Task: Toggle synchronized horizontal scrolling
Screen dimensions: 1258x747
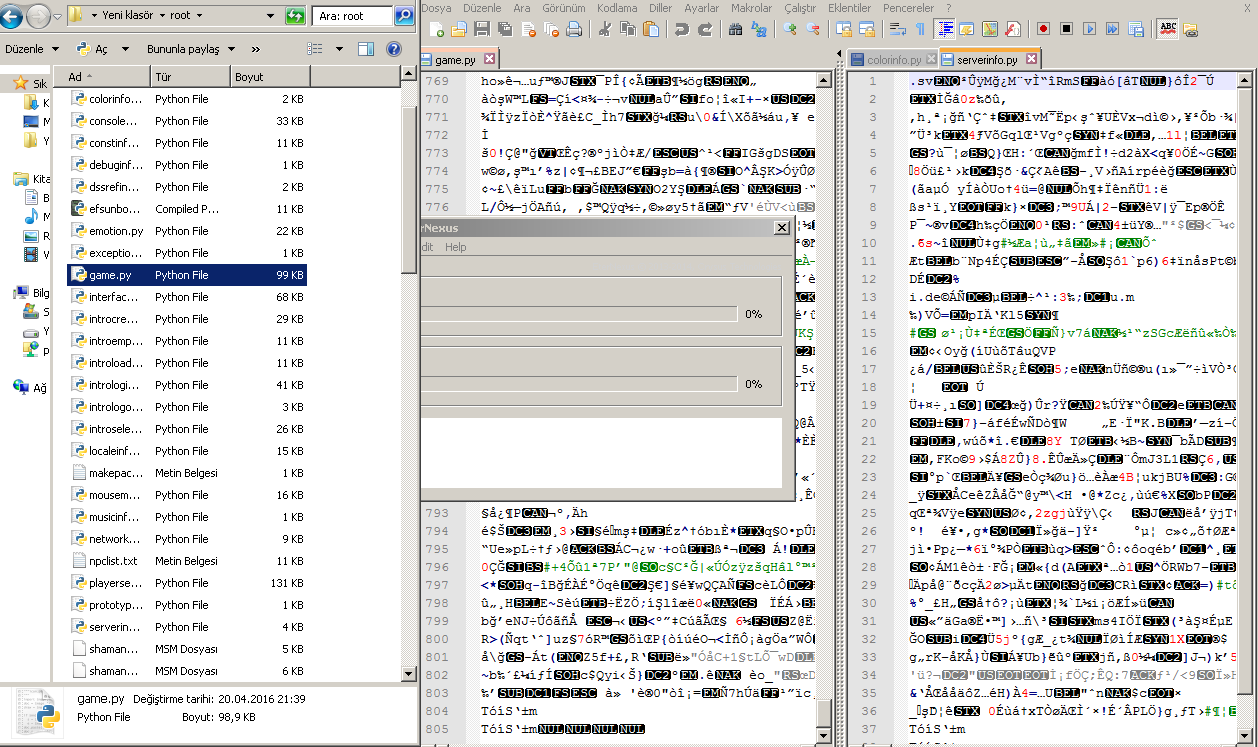Action: point(867,30)
